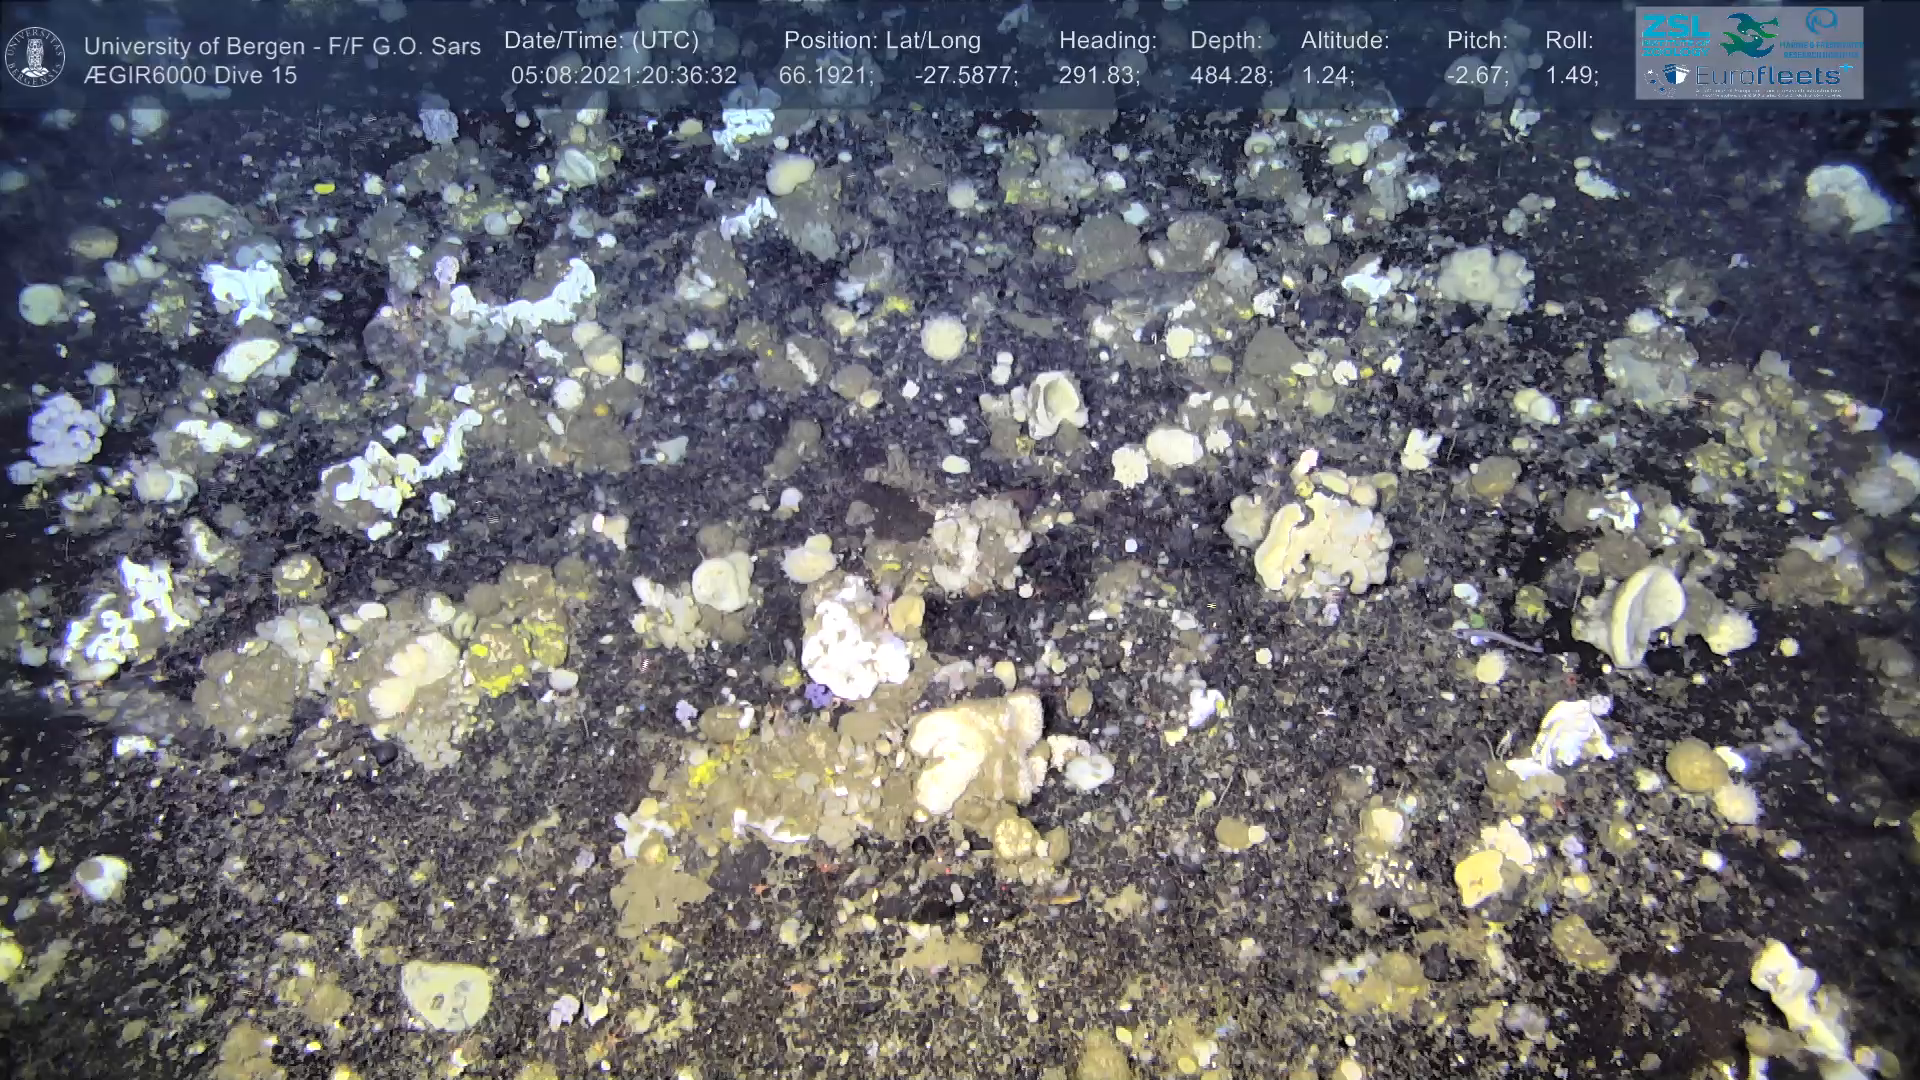1920x1080 pixels.
Task: Click the Heading label
Action: coord(1107,41)
